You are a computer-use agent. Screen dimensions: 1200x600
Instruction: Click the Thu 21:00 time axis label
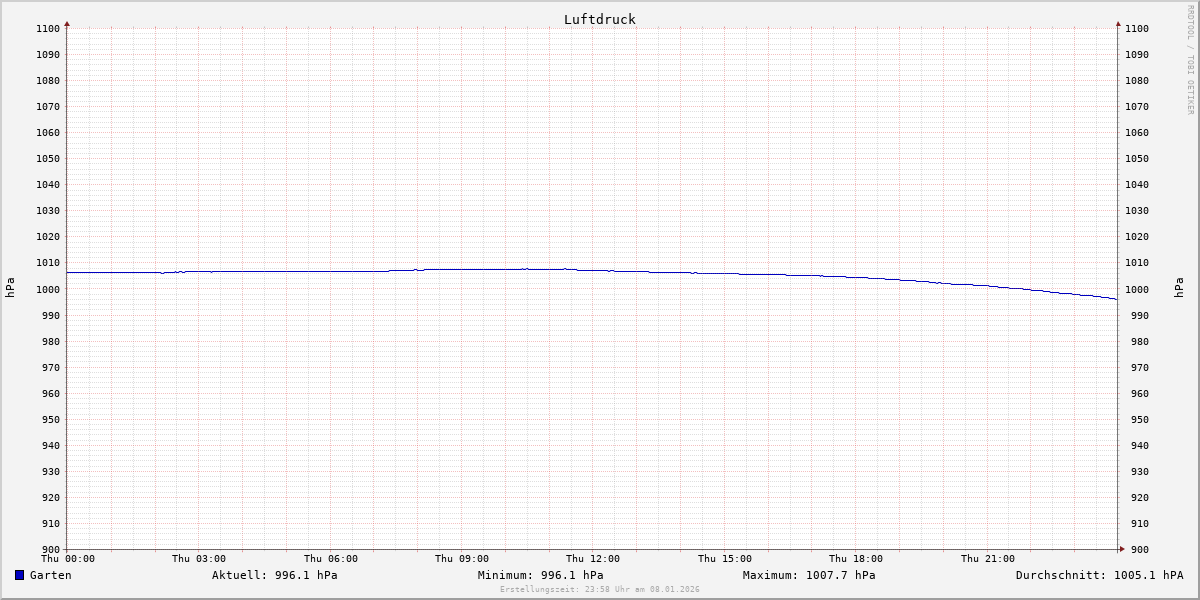coord(987,559)
